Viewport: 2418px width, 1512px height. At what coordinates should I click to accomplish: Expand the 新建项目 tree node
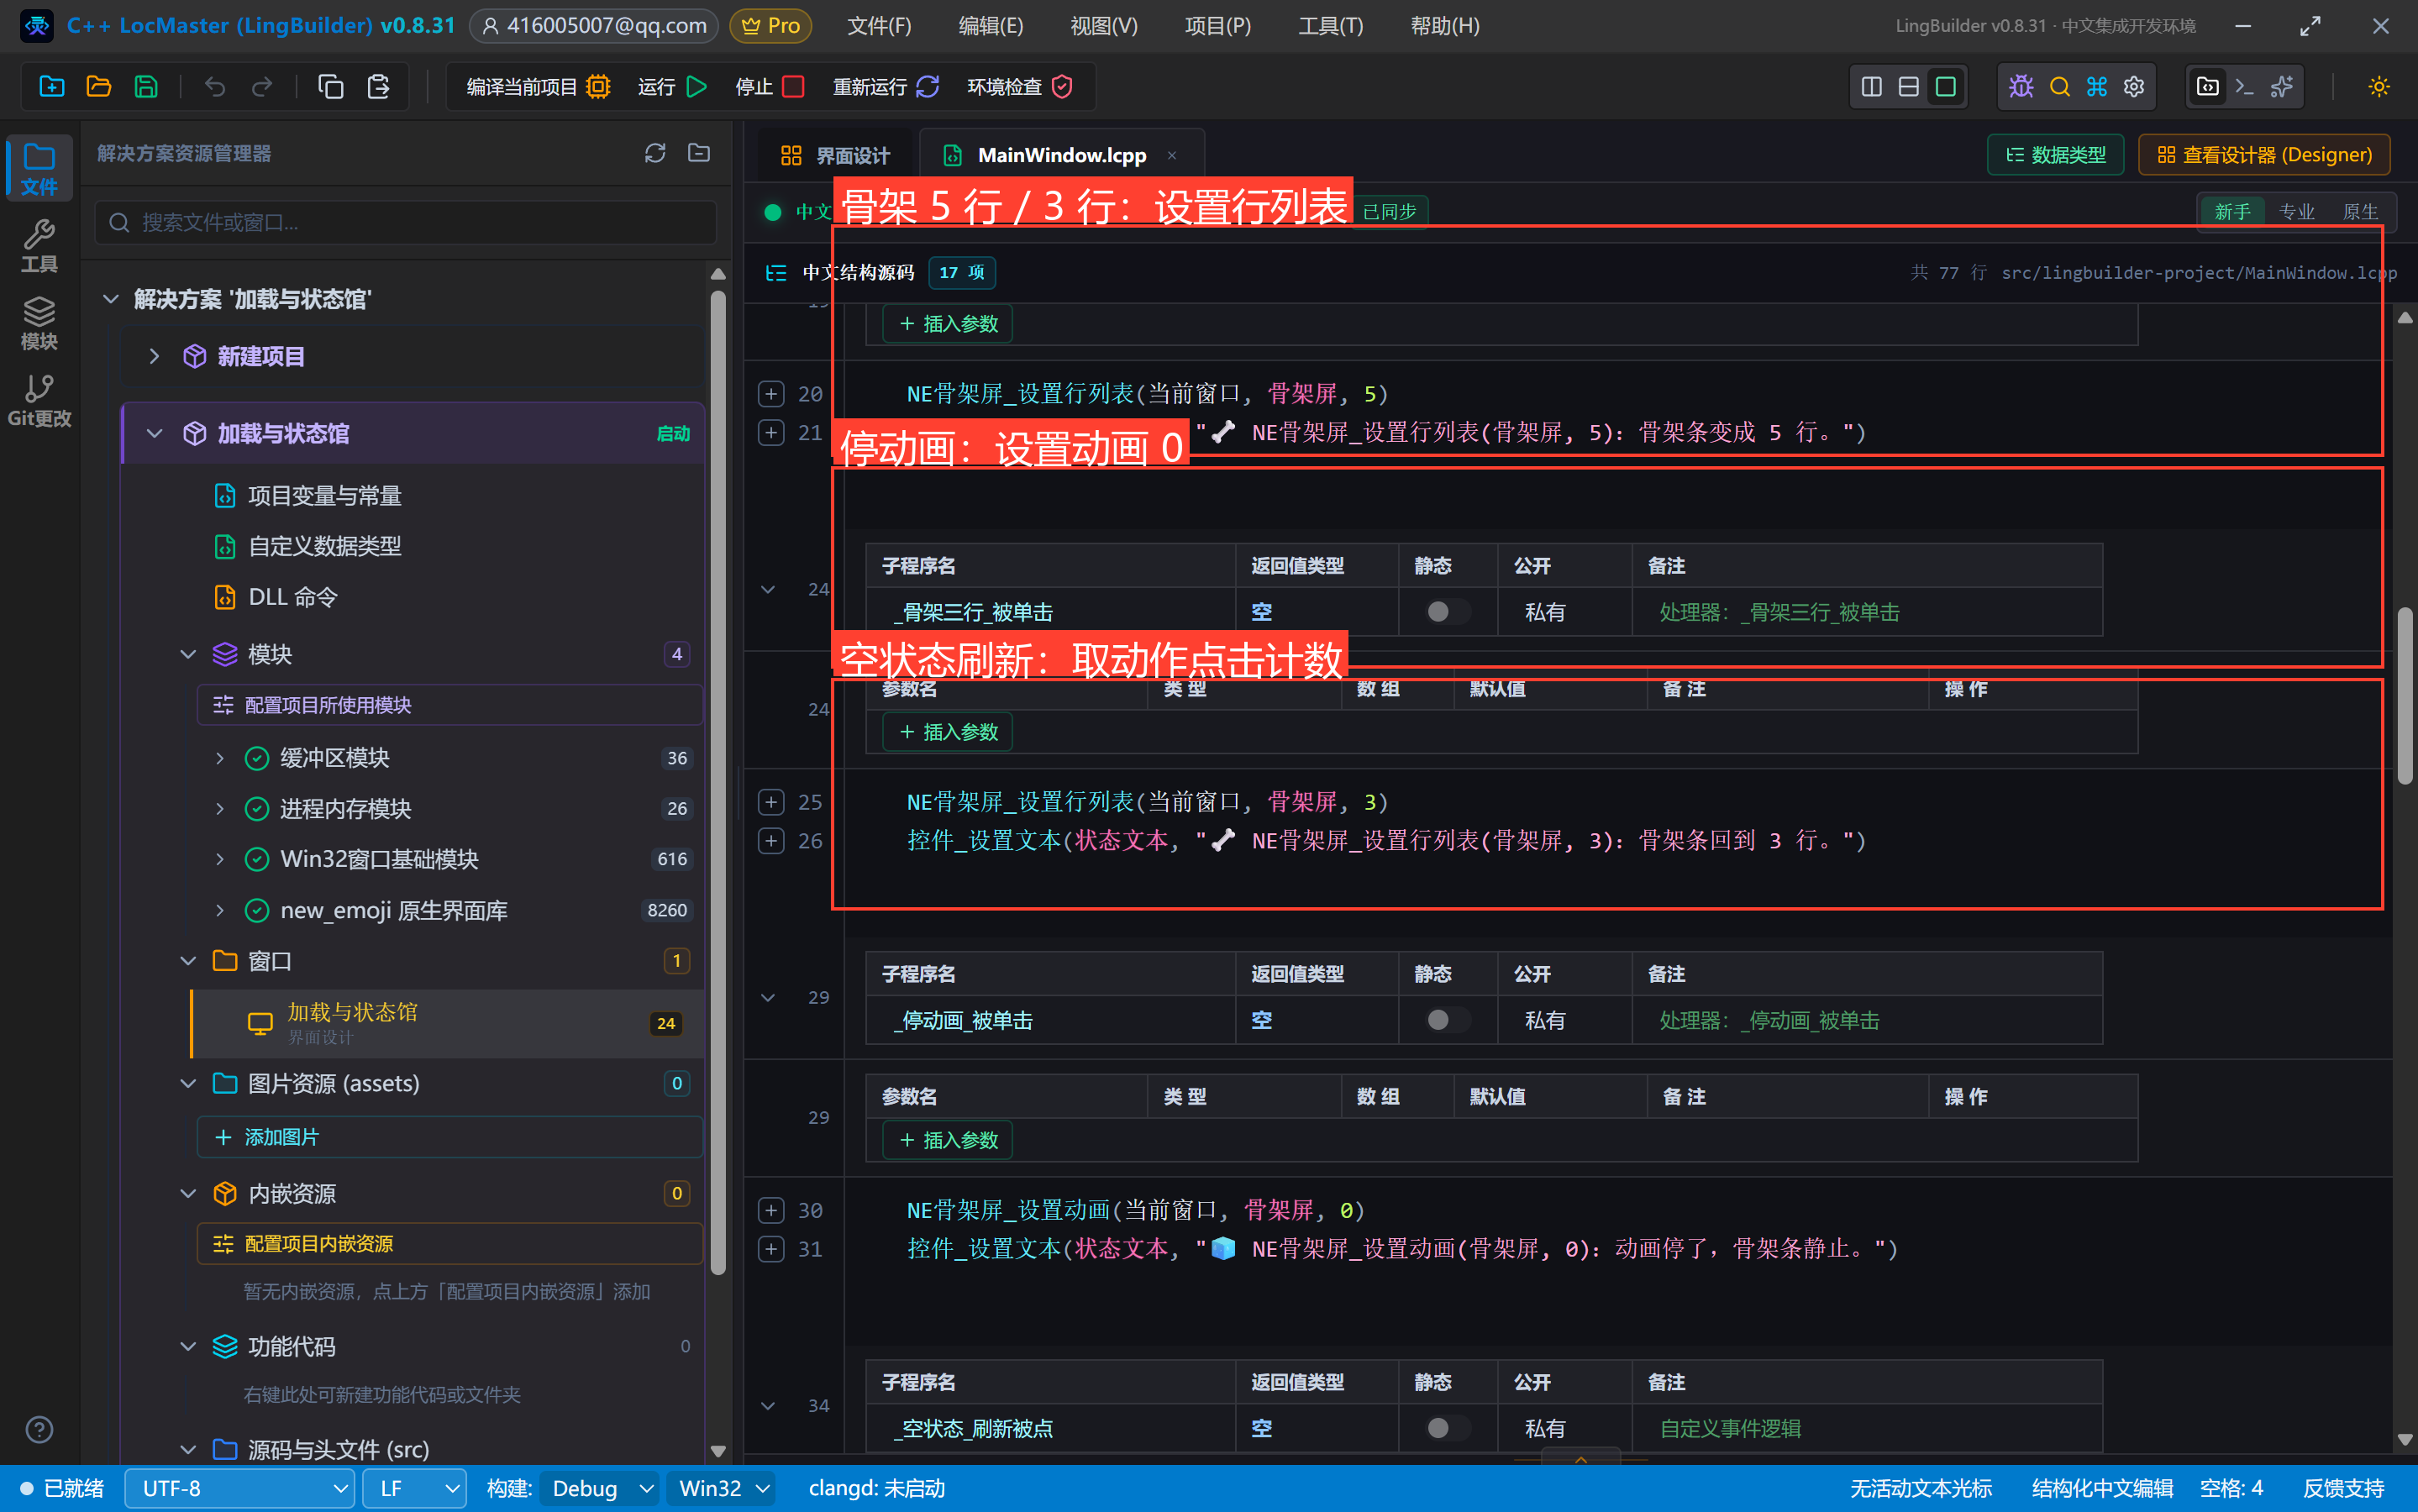click(x=154, y=356)
